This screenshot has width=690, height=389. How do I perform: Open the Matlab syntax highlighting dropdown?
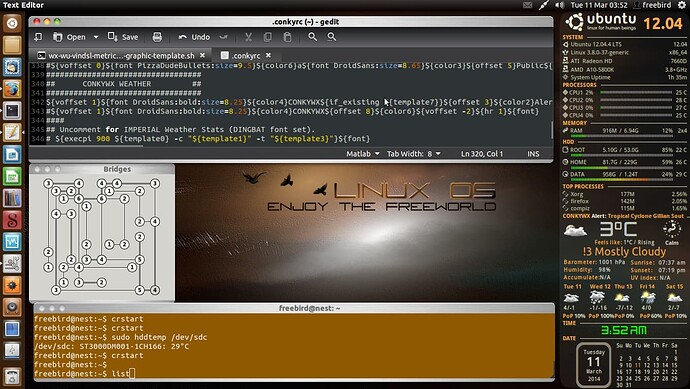click(363, 154)
